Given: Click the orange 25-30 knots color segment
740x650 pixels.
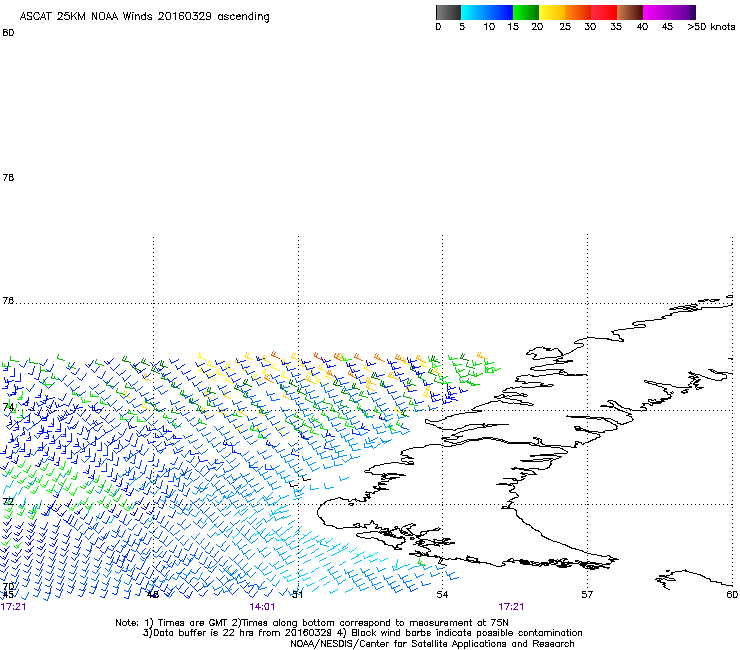Looking at the screenshot, I should [578, 12].
